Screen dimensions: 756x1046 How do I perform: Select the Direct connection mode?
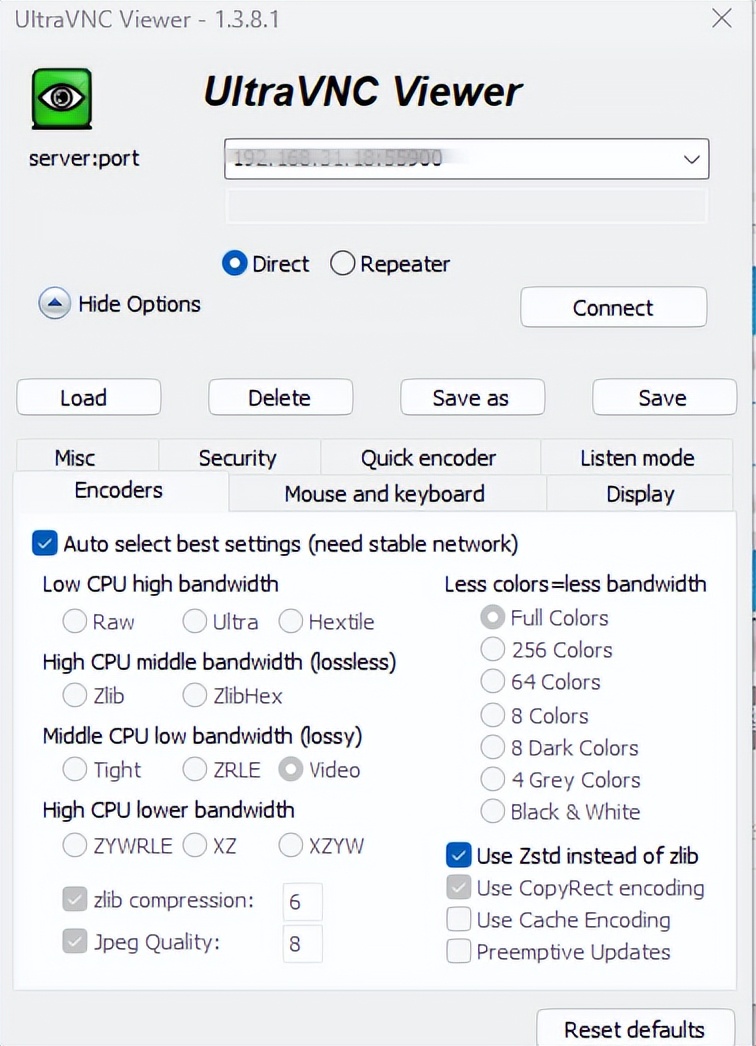235,264
